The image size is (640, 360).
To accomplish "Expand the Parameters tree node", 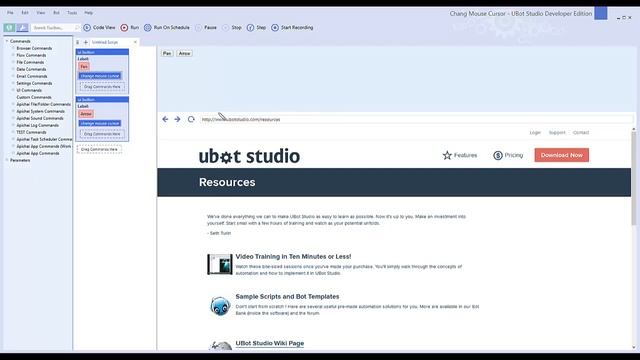I will click(x=7, y=160).
